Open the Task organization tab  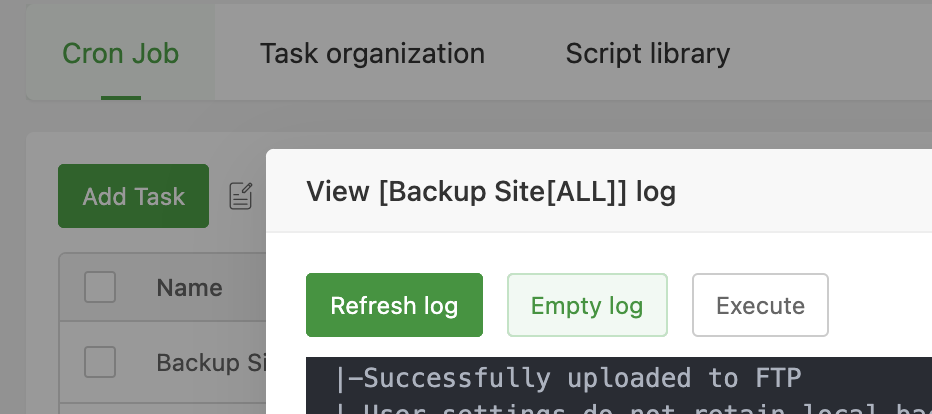[372, 53]
